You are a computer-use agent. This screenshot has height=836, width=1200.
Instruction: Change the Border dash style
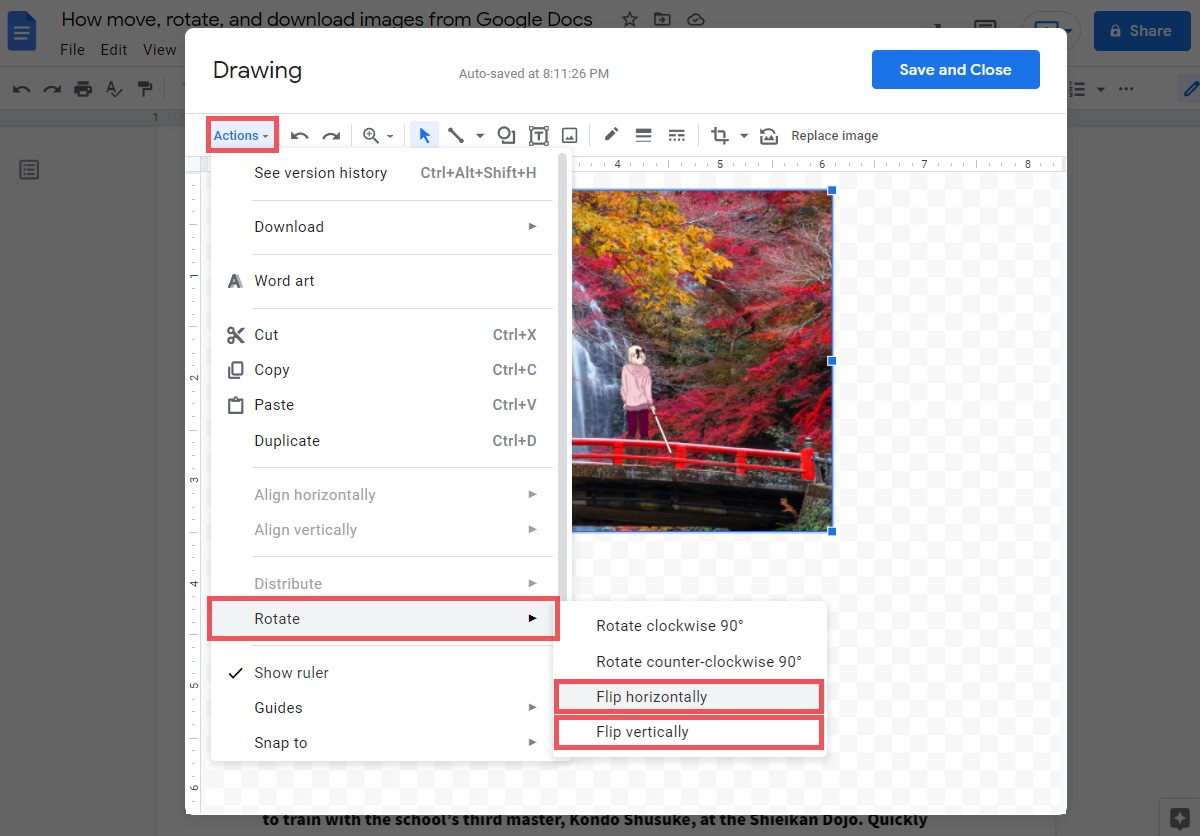pyautogui.click(x=677, y=134)
